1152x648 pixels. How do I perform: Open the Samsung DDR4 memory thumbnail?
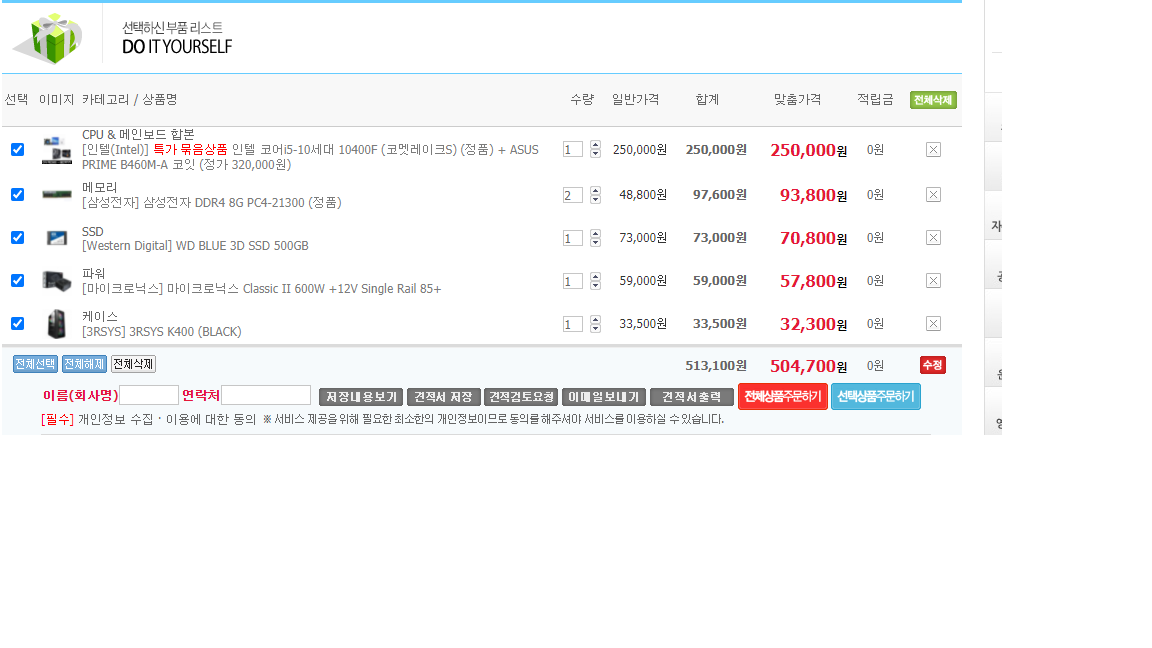pos(57,195)
